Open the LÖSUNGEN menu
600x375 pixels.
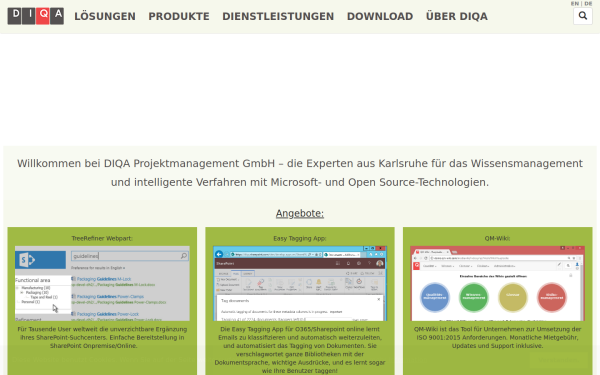(x=105, y=16)
